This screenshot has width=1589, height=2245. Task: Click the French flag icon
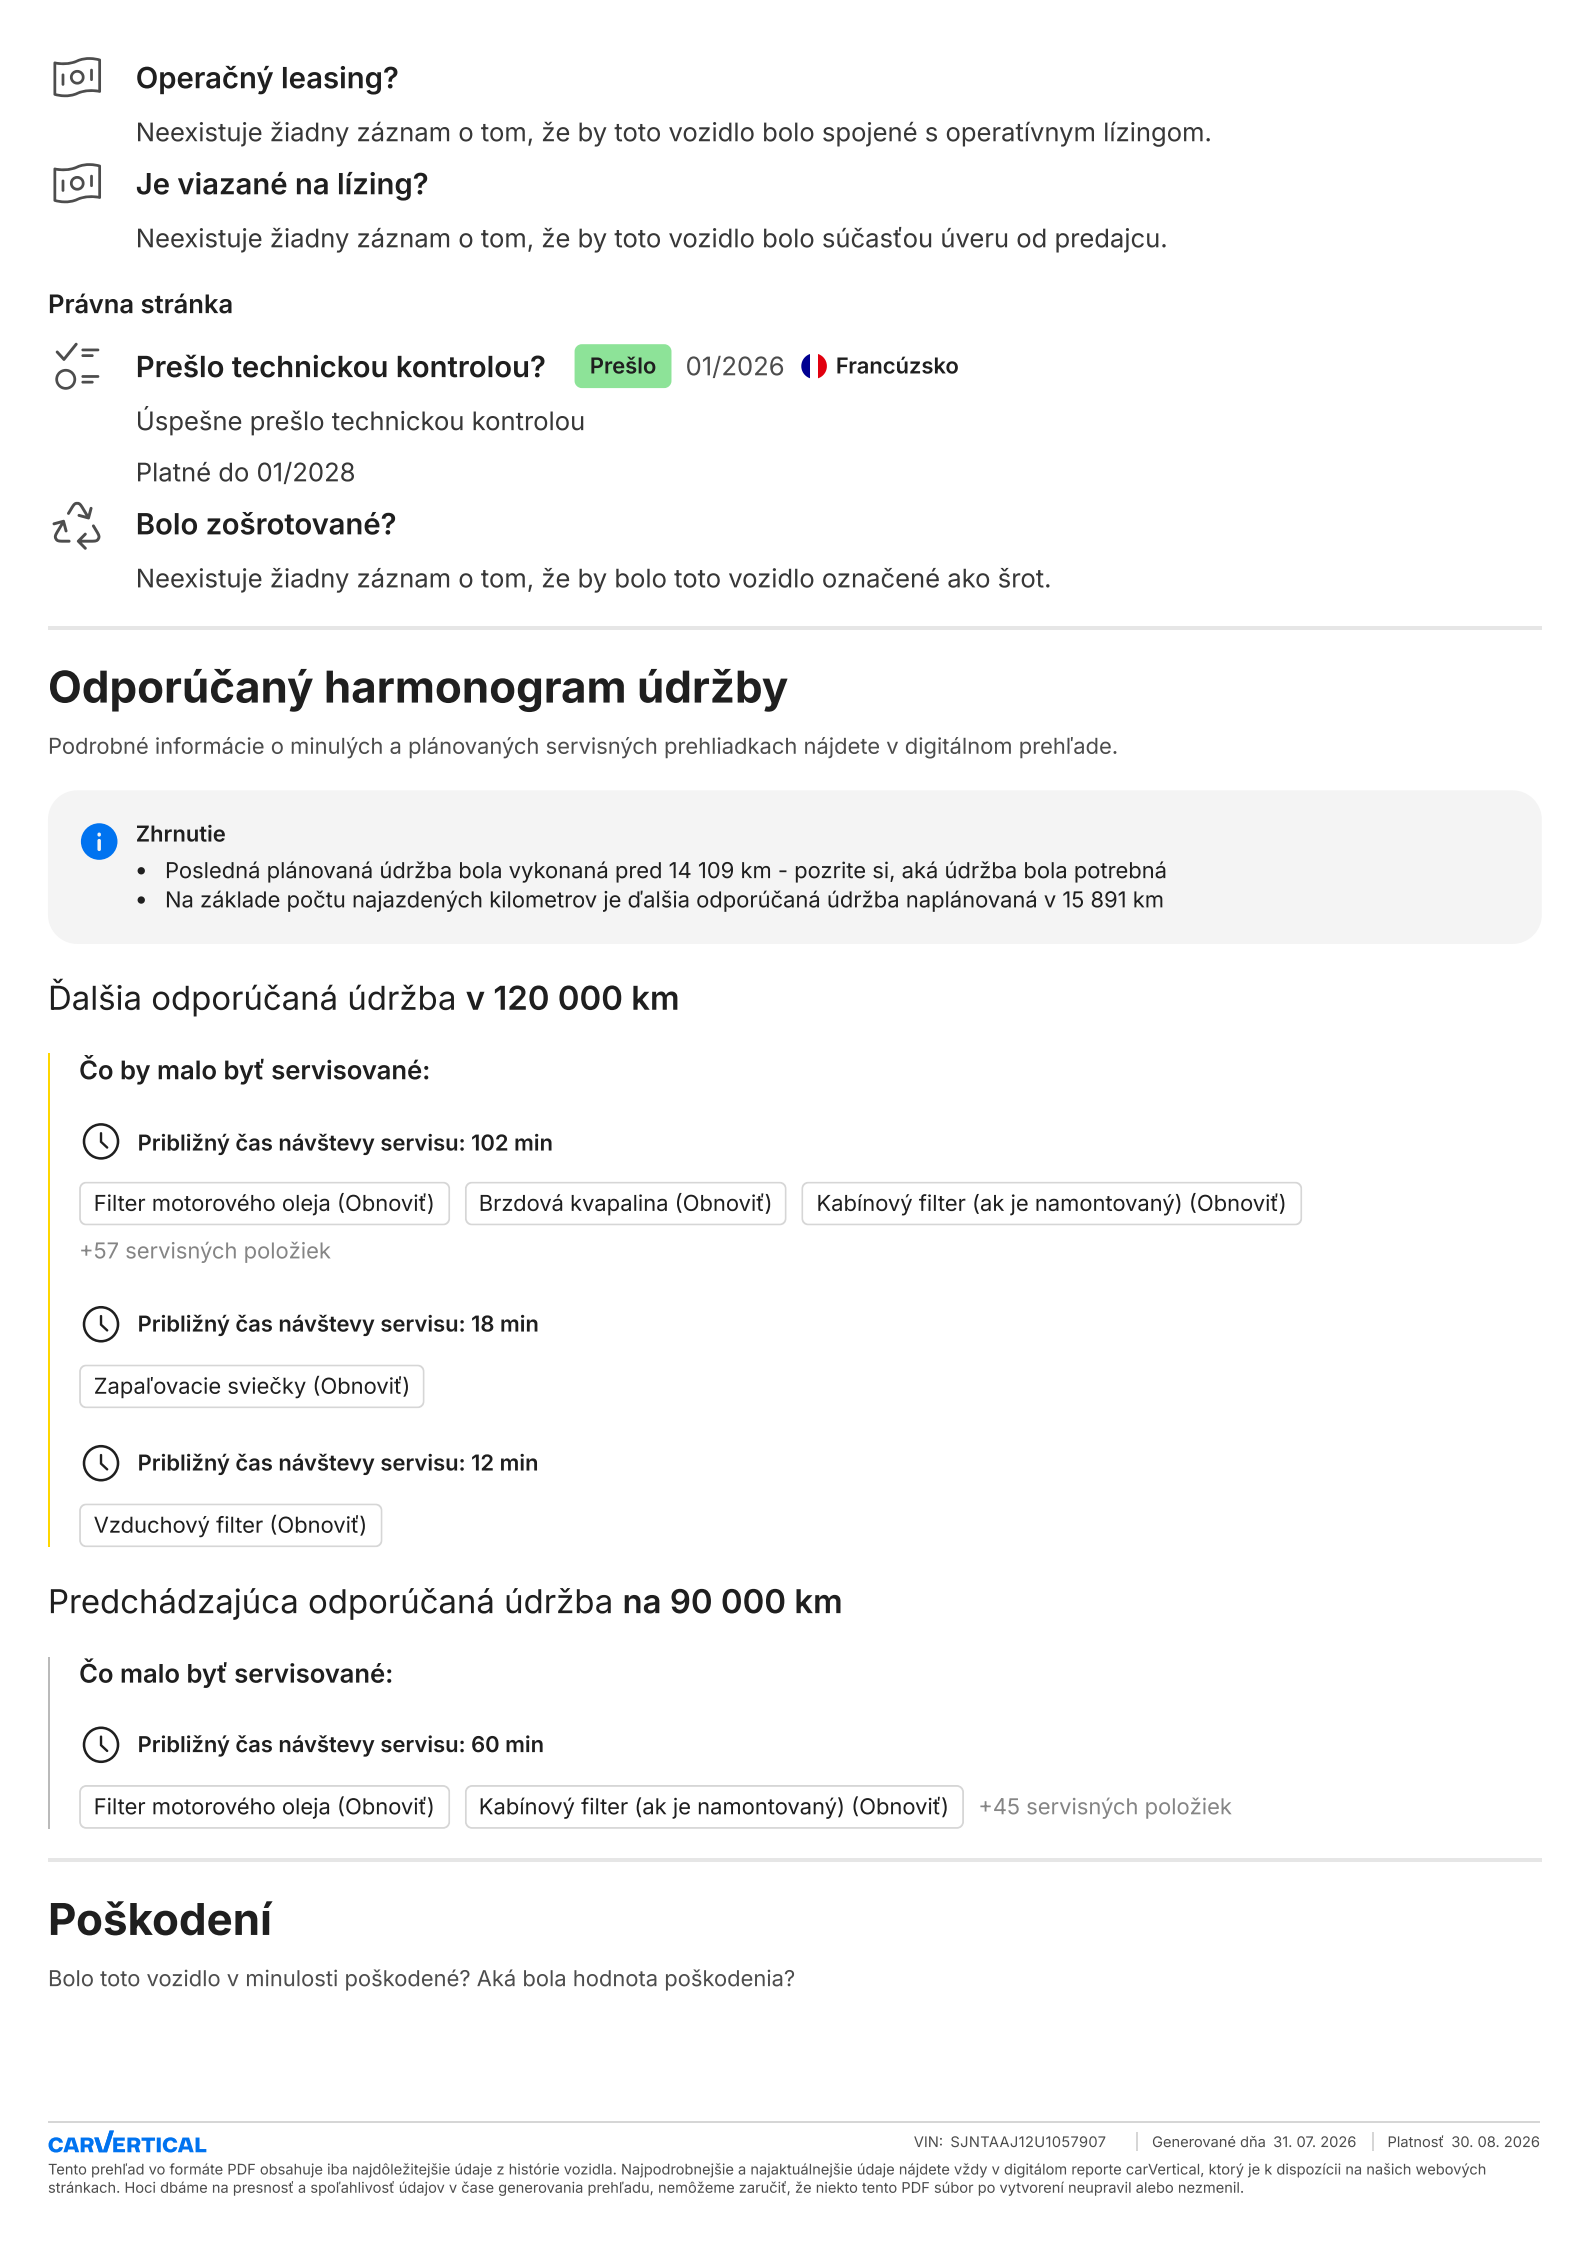(x=813, y=366)
